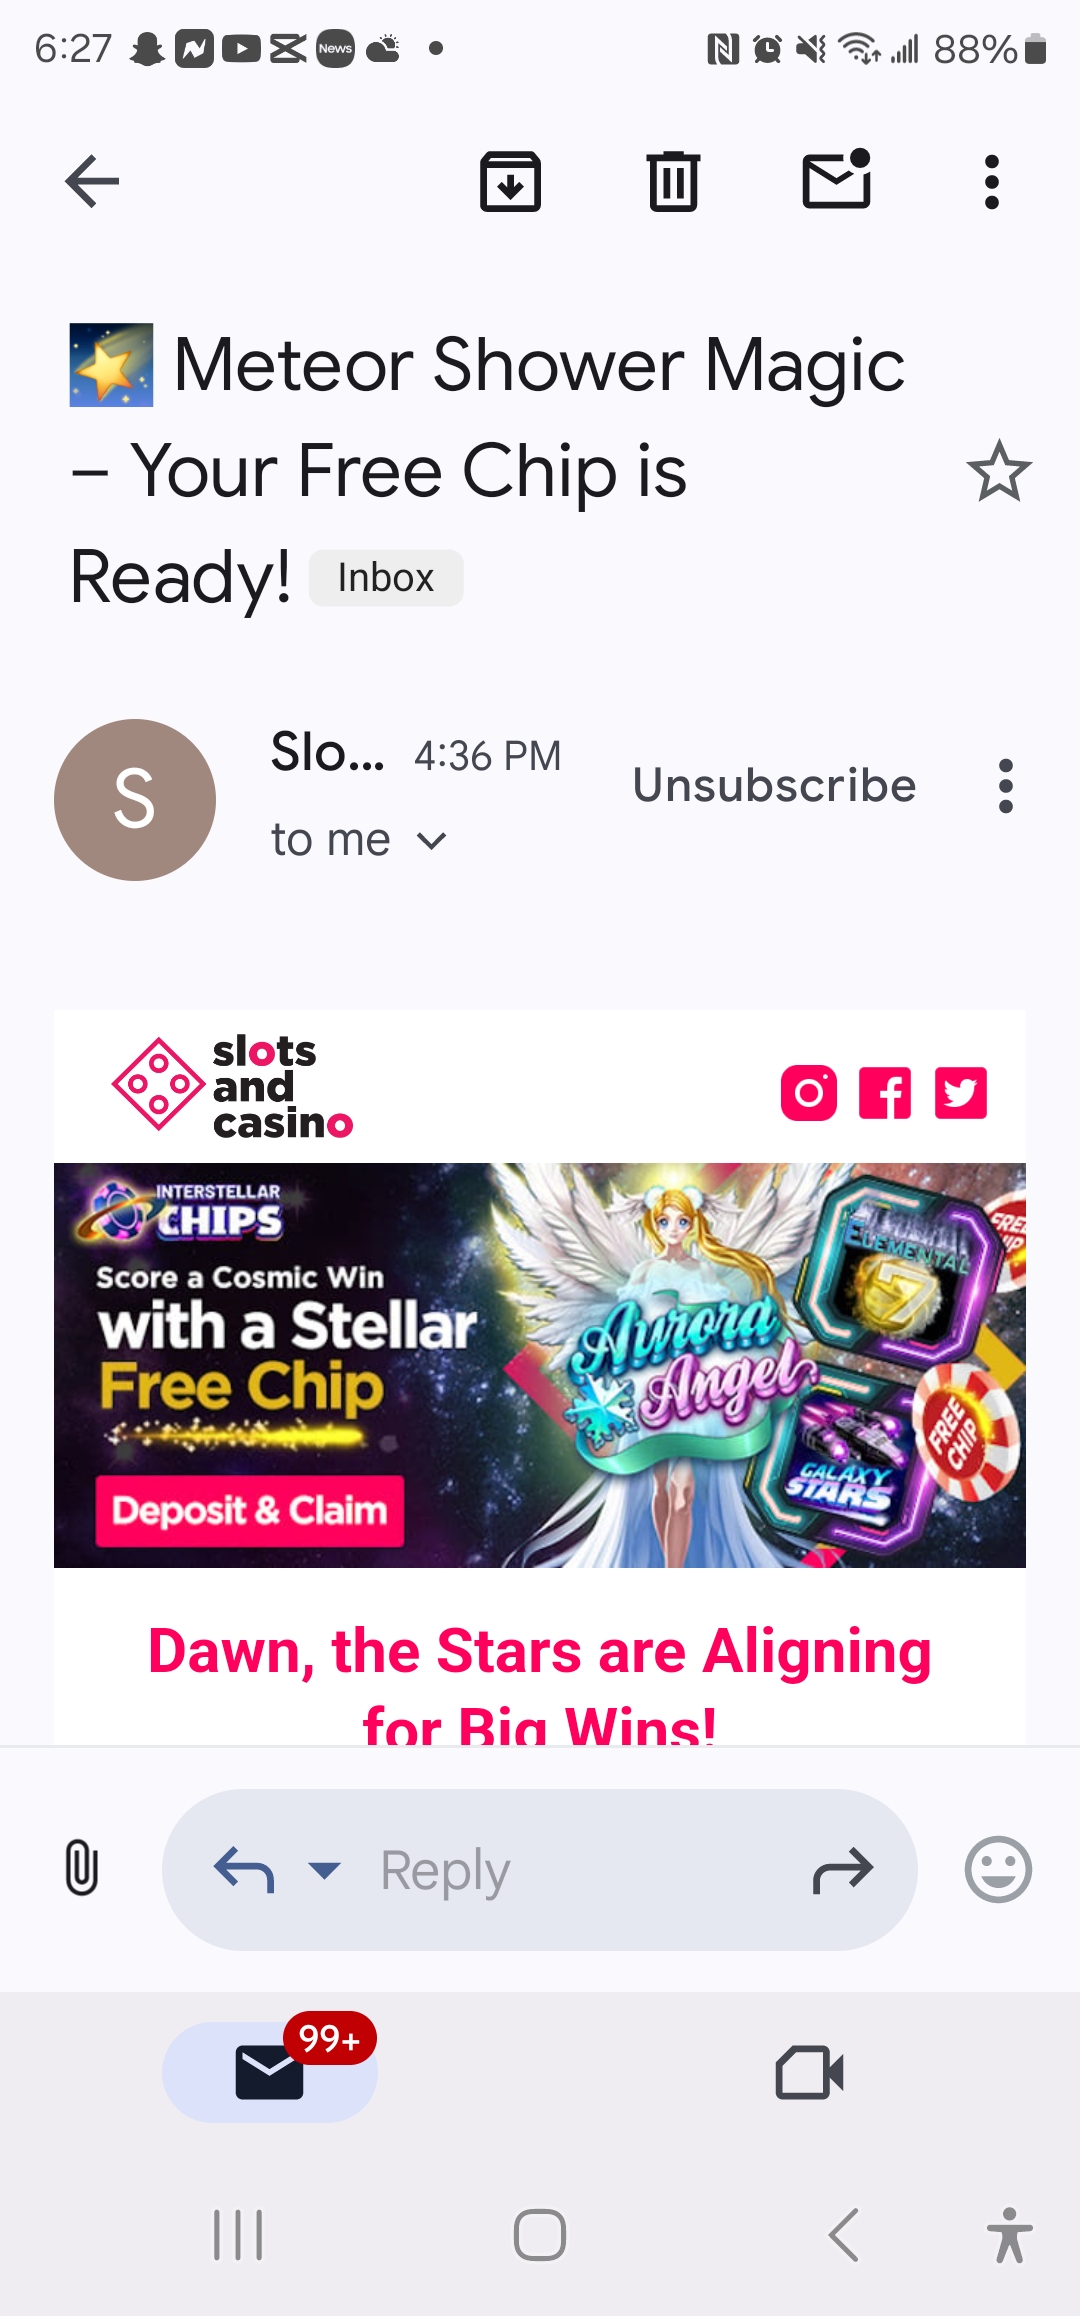The width and height of the screenshot is (1080, 2316).
Task: Open the Instagram icon in email
Action: (x=809, y=1093)
